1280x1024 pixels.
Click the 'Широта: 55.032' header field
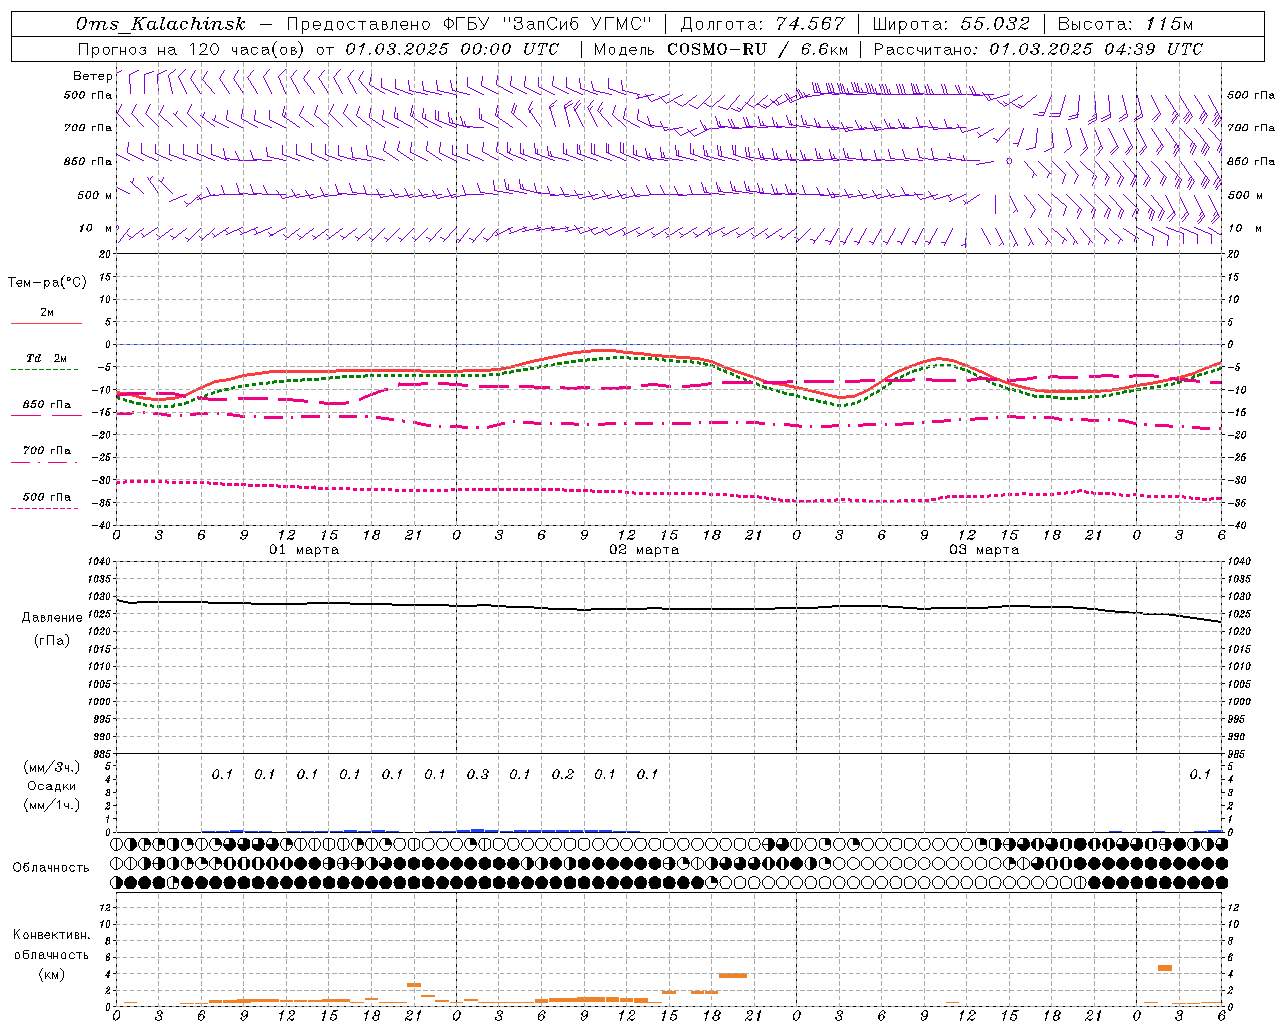click(951, 24)
